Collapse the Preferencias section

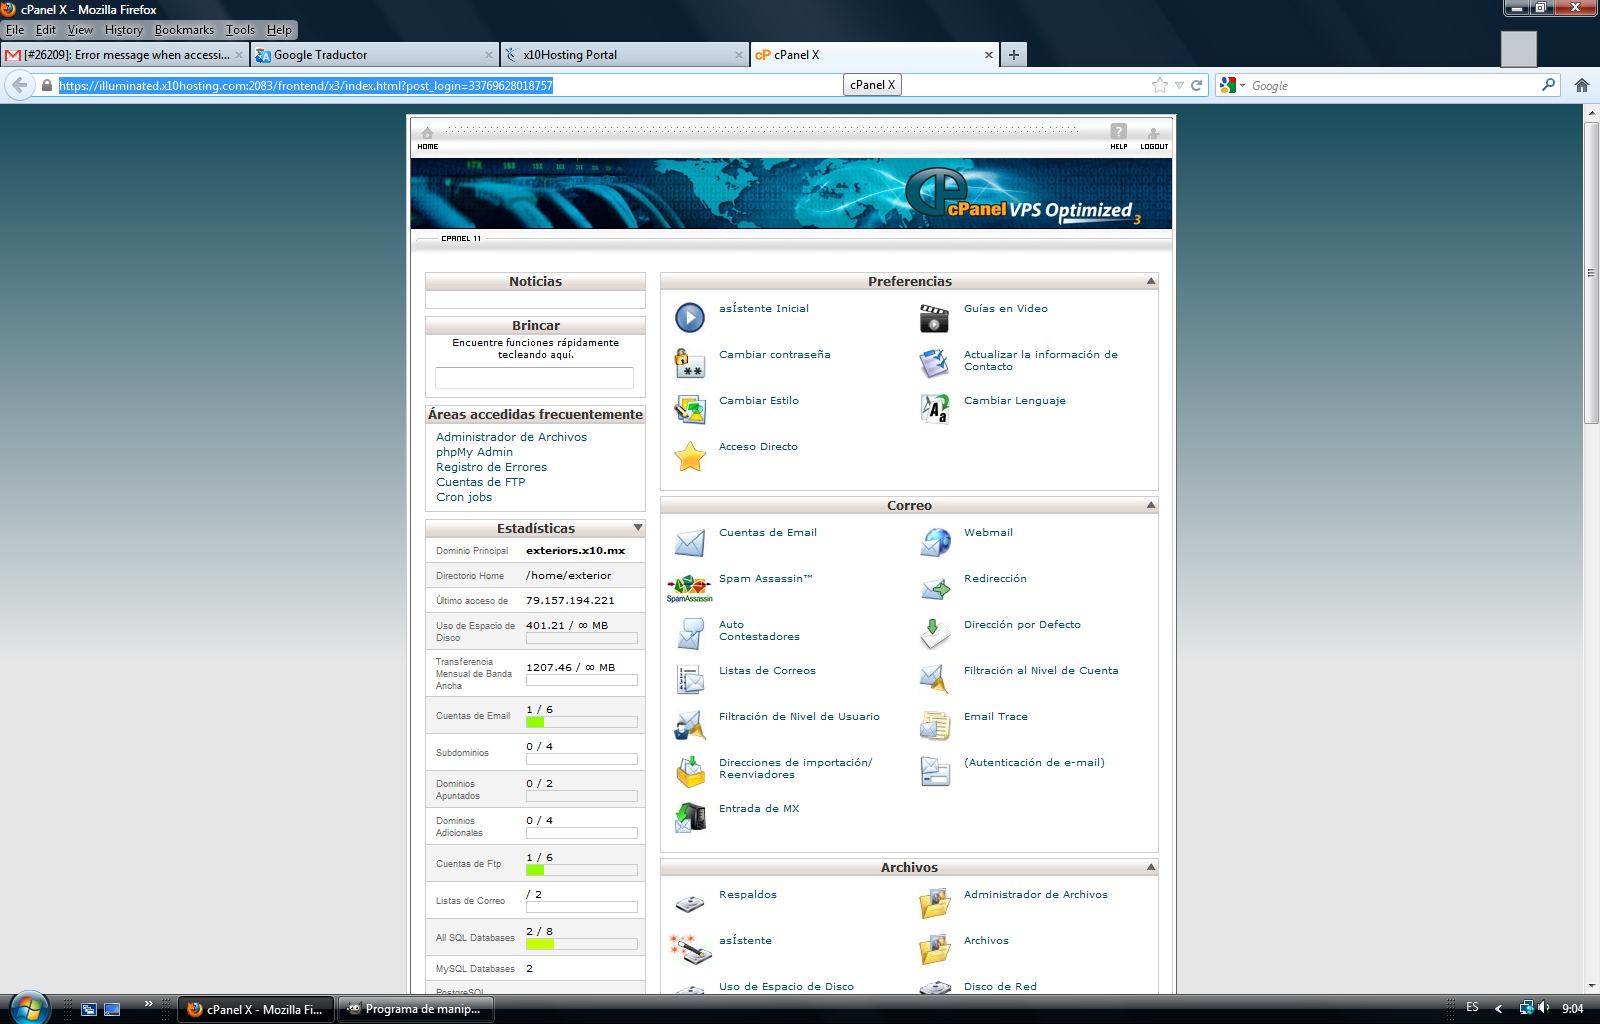[1151, 281]
